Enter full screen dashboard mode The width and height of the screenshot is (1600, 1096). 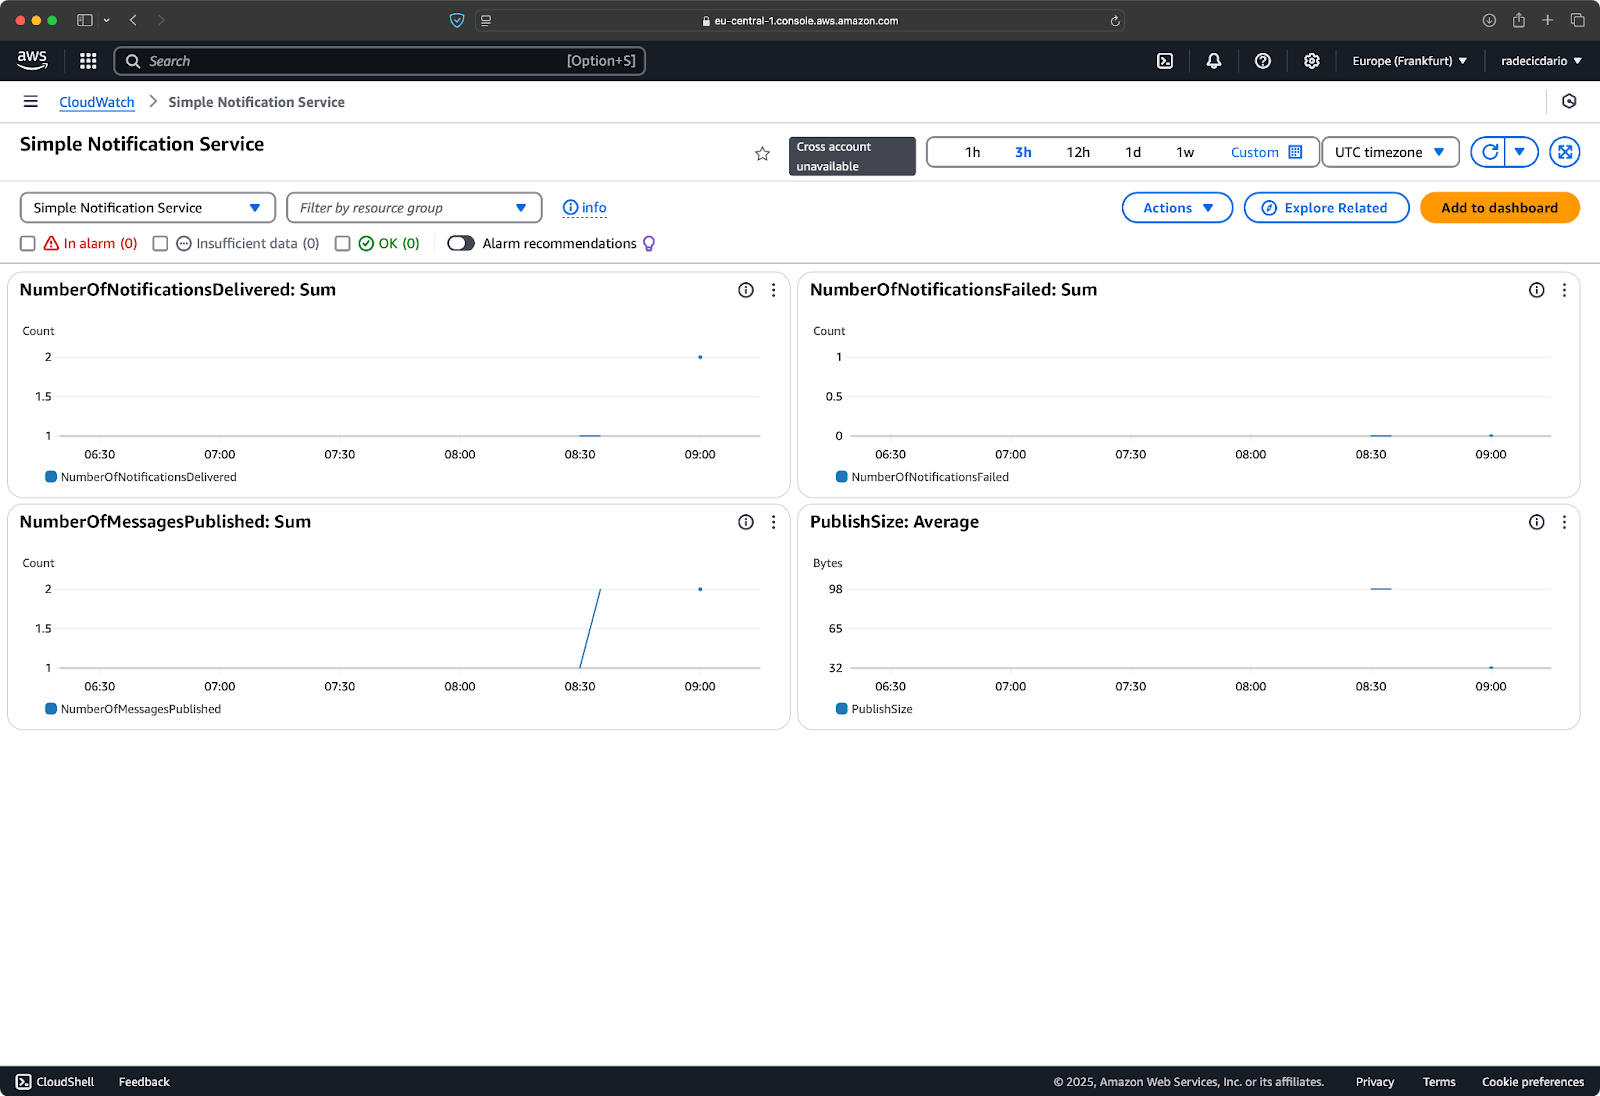[1565, 152]
